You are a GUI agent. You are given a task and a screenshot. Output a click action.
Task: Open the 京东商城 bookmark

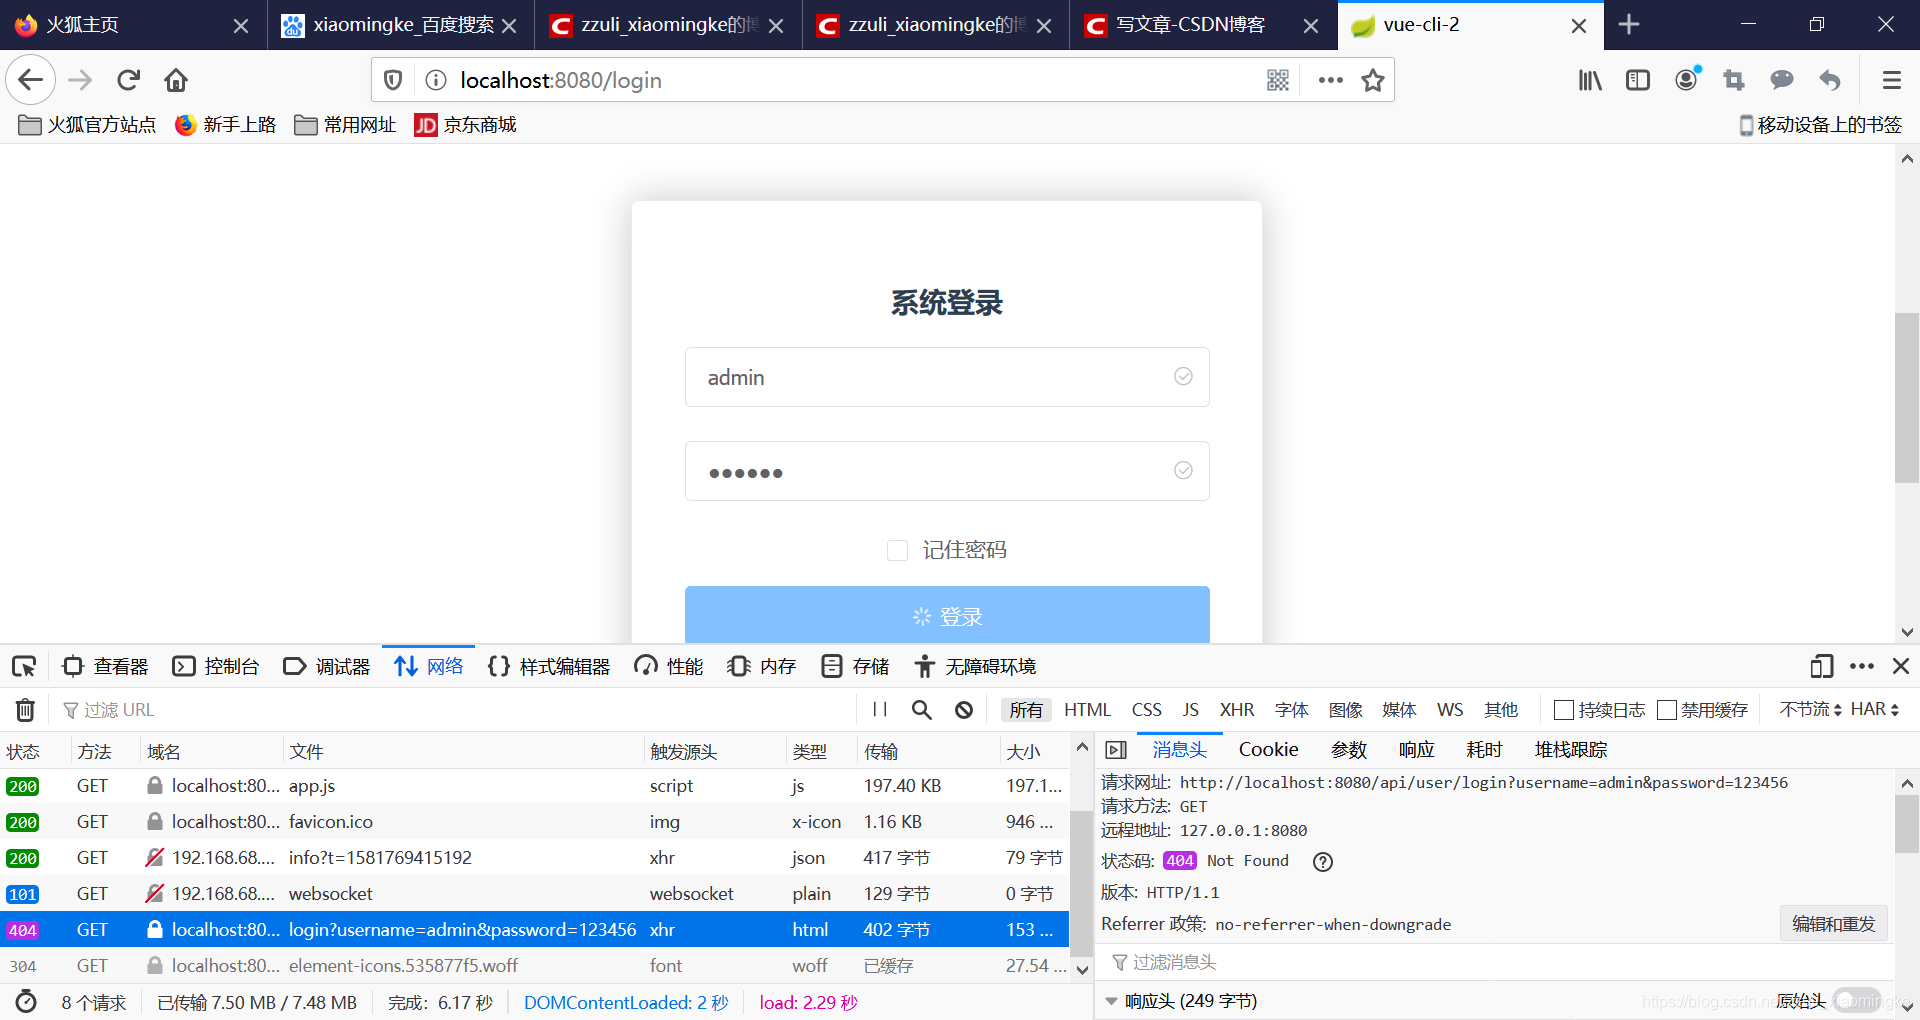point(466,125)
